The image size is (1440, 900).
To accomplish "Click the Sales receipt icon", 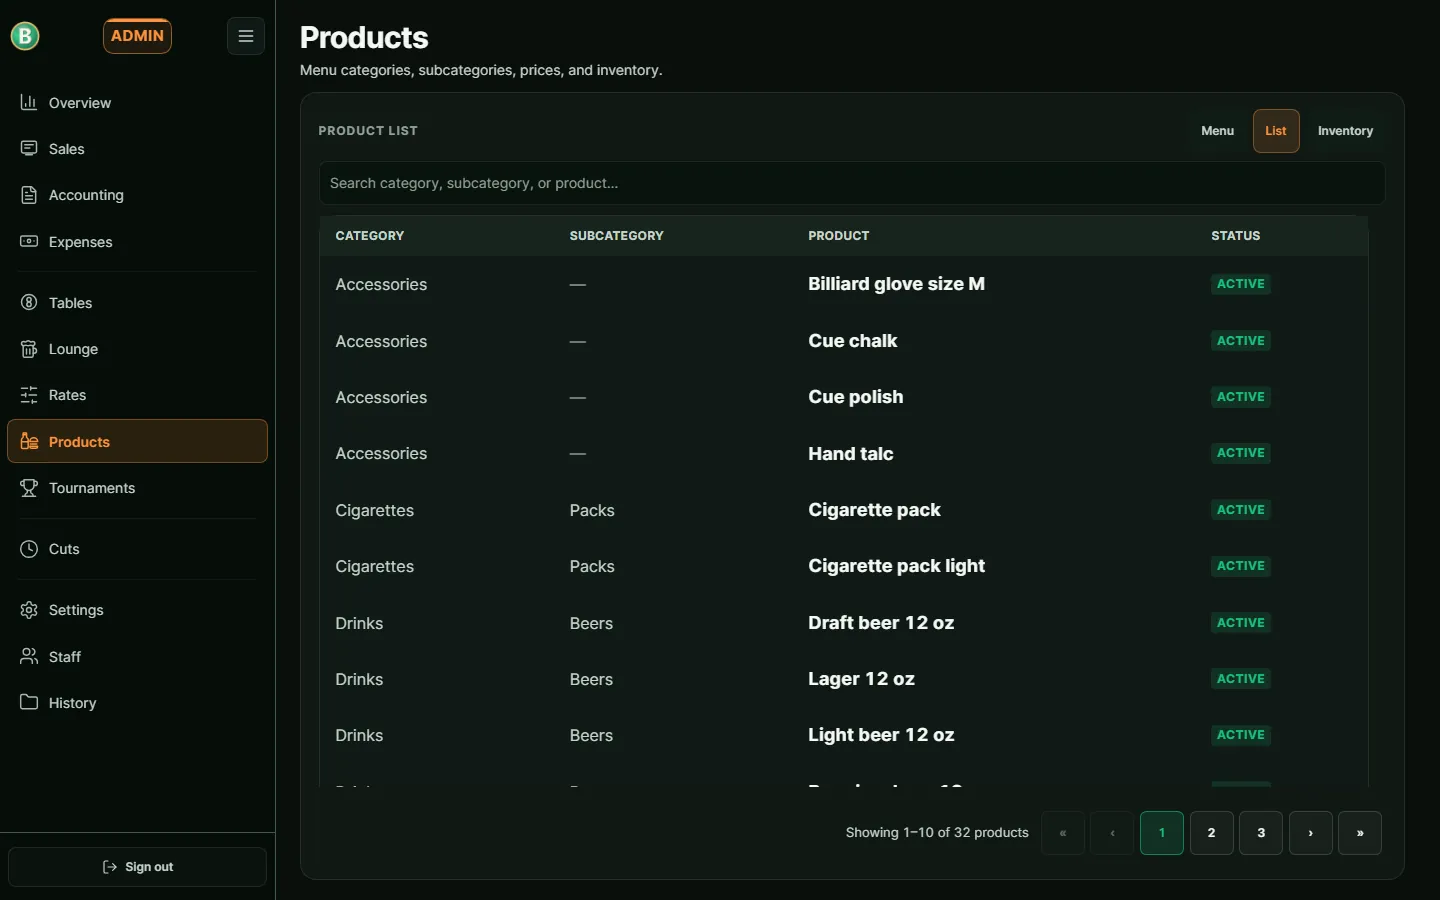I will 29,148.
